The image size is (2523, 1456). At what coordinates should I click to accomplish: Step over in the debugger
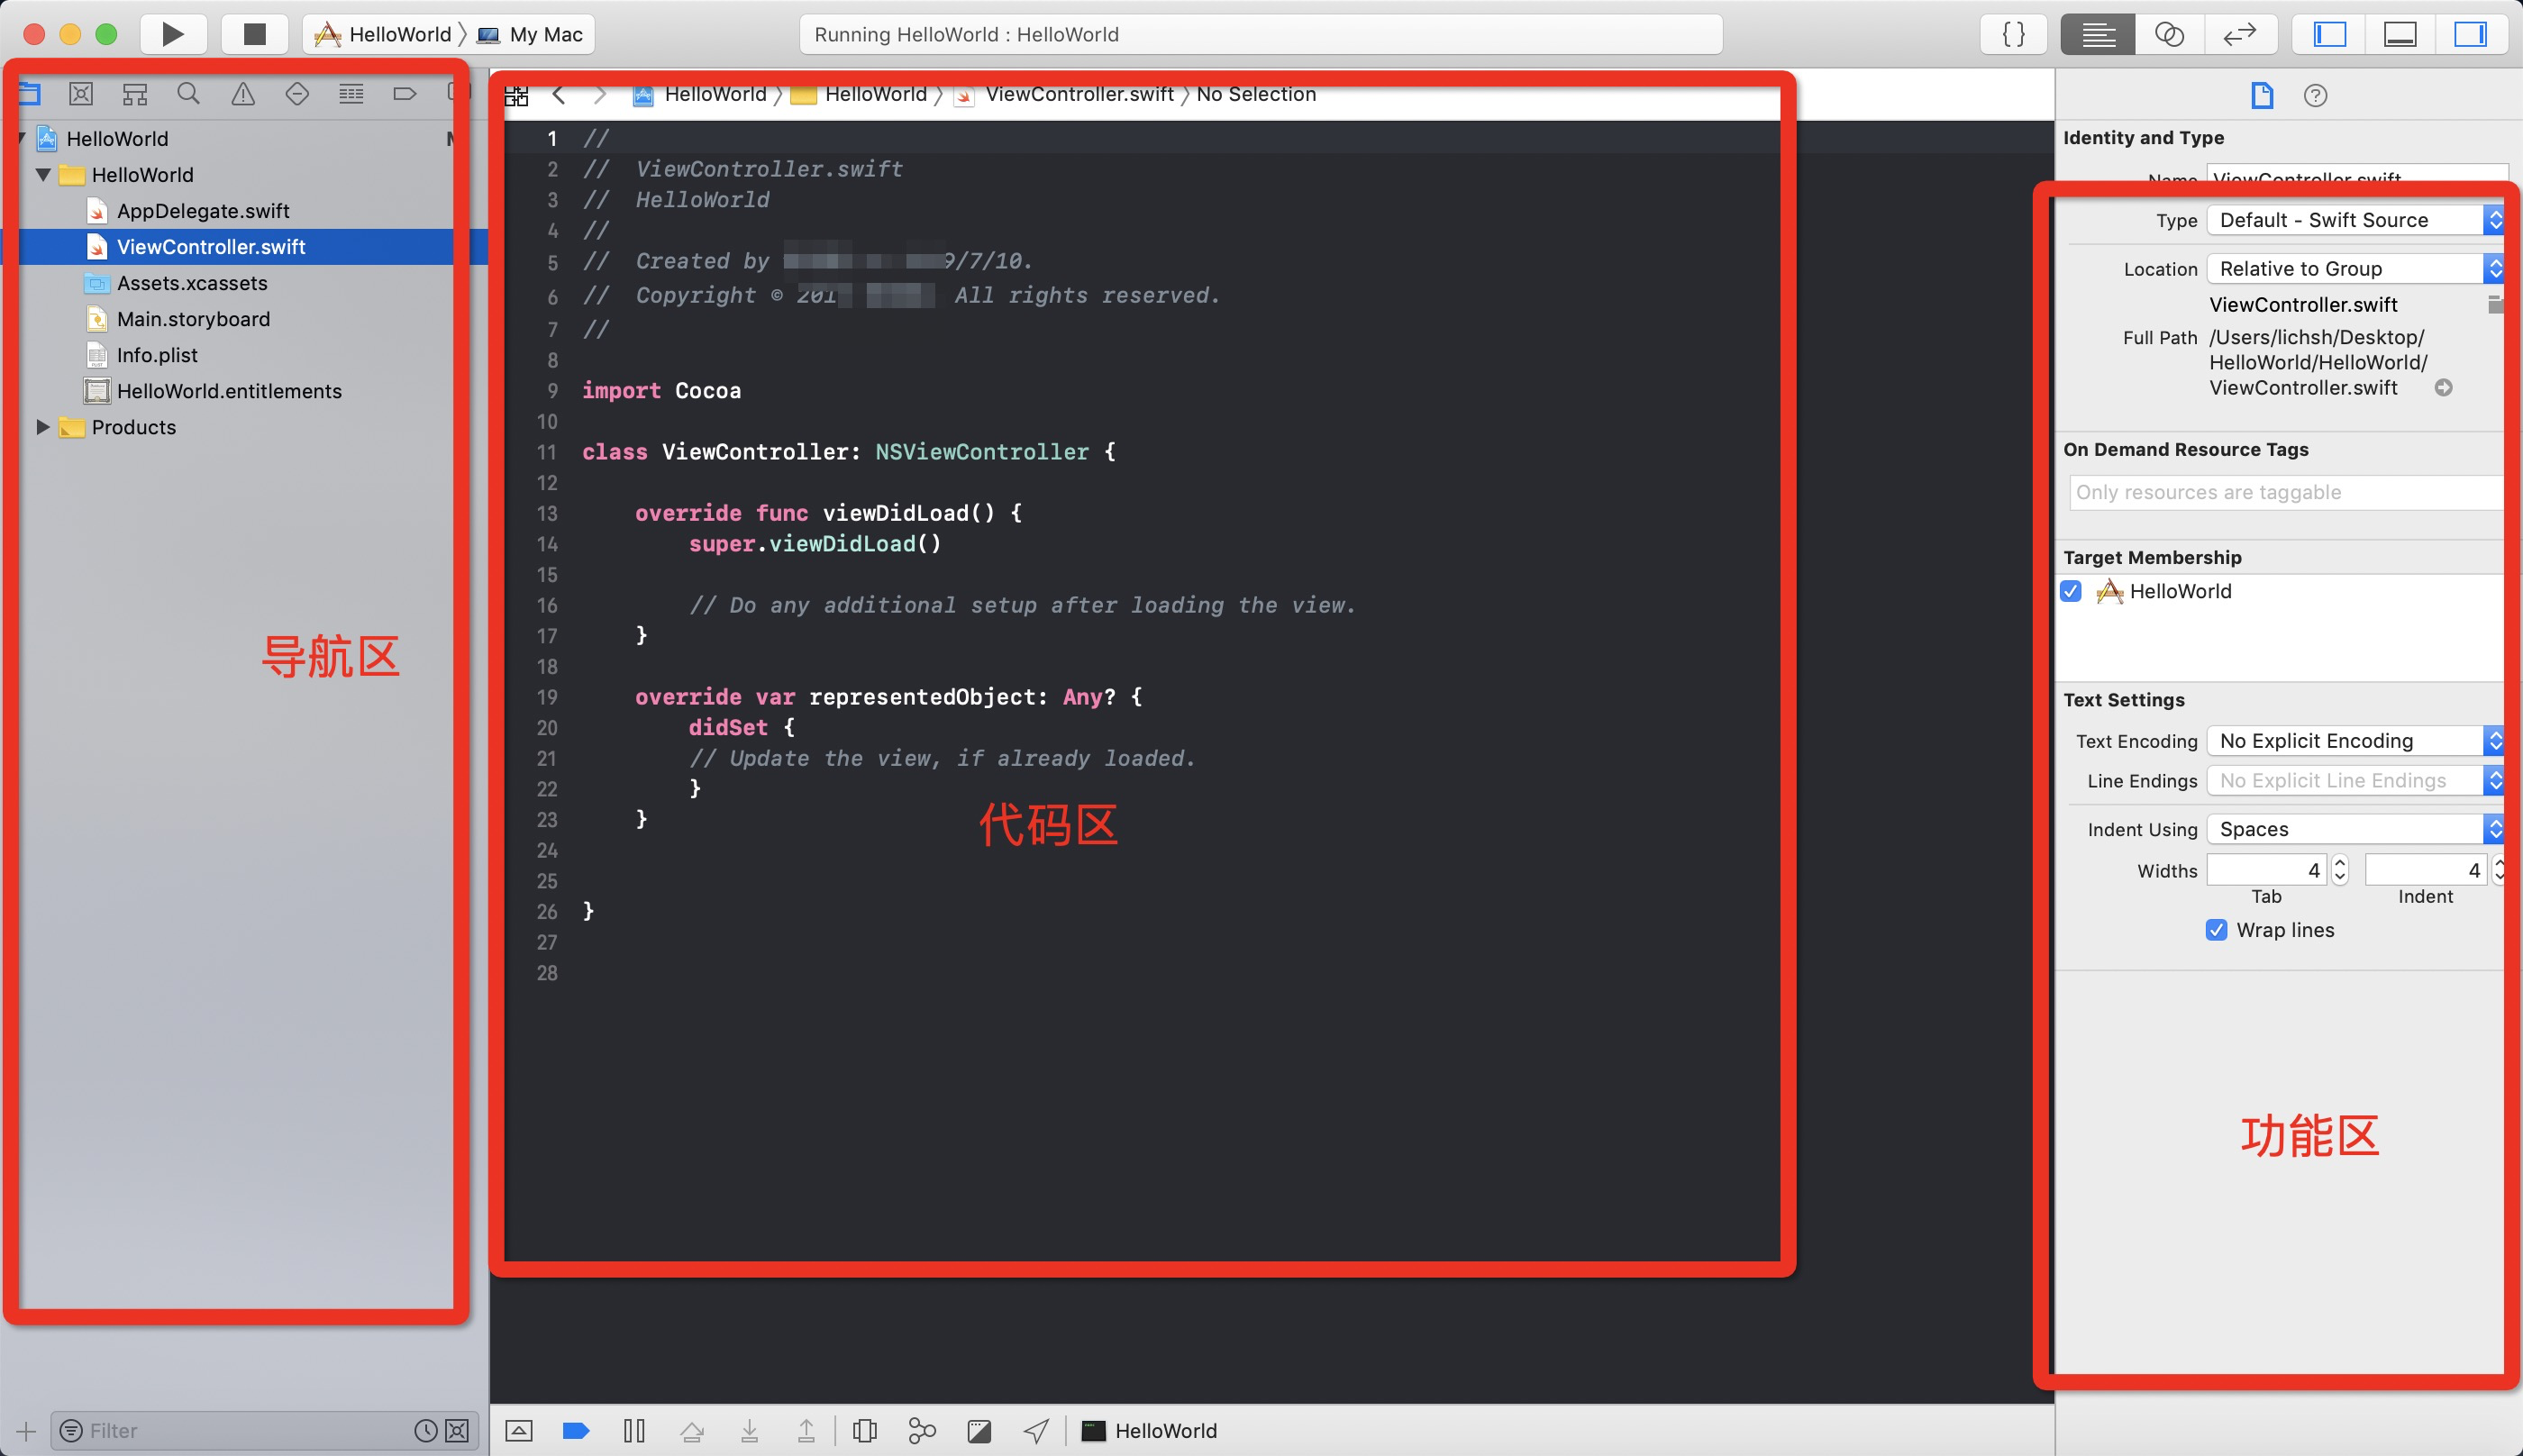pos(692,1431)
